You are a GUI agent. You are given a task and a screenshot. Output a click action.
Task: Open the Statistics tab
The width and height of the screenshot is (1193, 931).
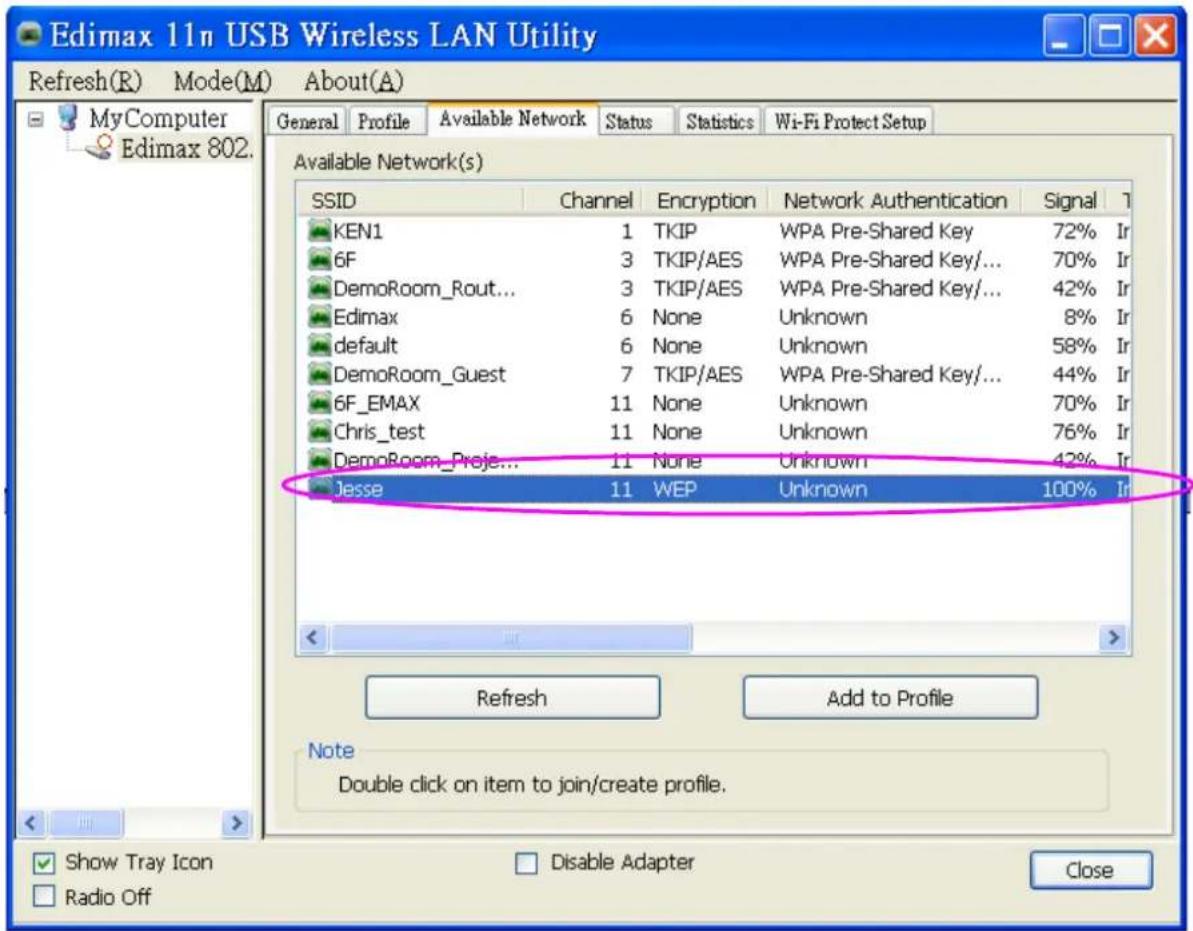point(720,121)
